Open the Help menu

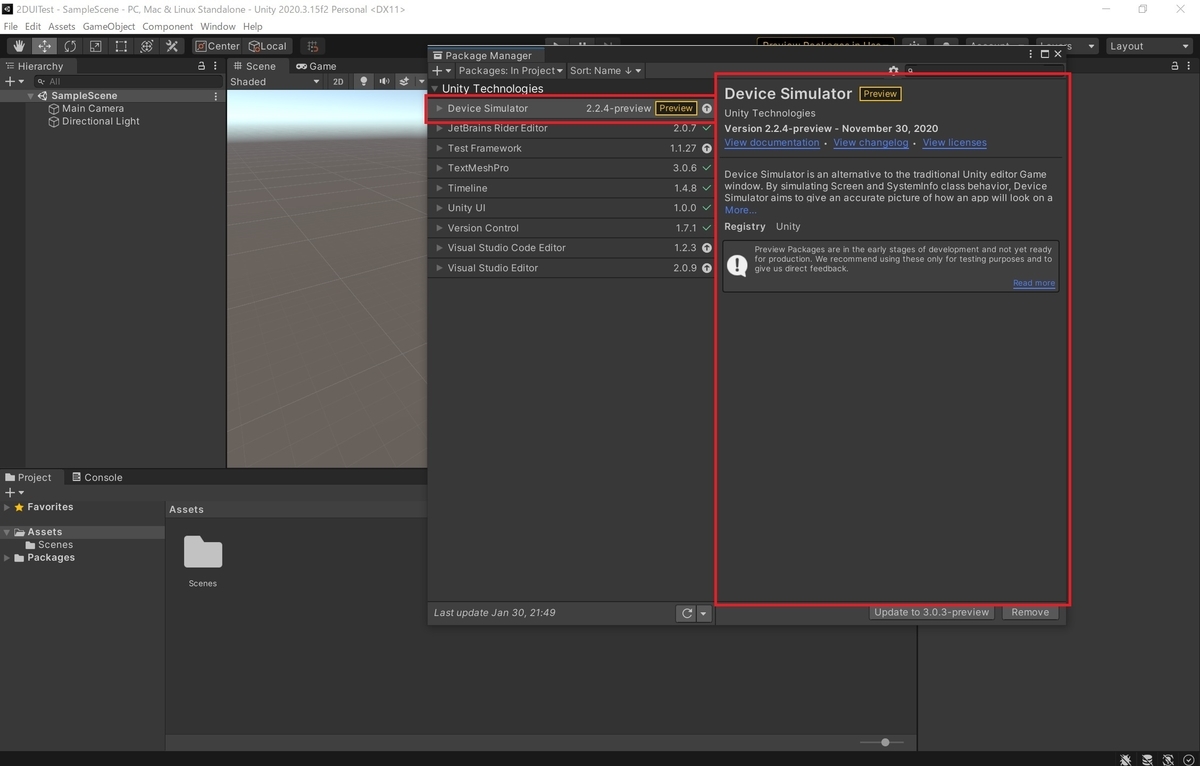(253, 26)
